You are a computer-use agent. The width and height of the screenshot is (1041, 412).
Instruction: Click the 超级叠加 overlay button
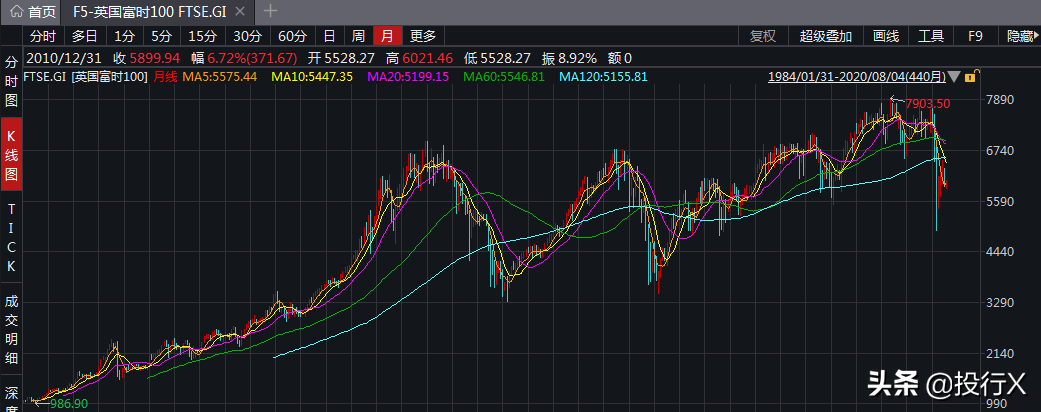click(826, 36)
